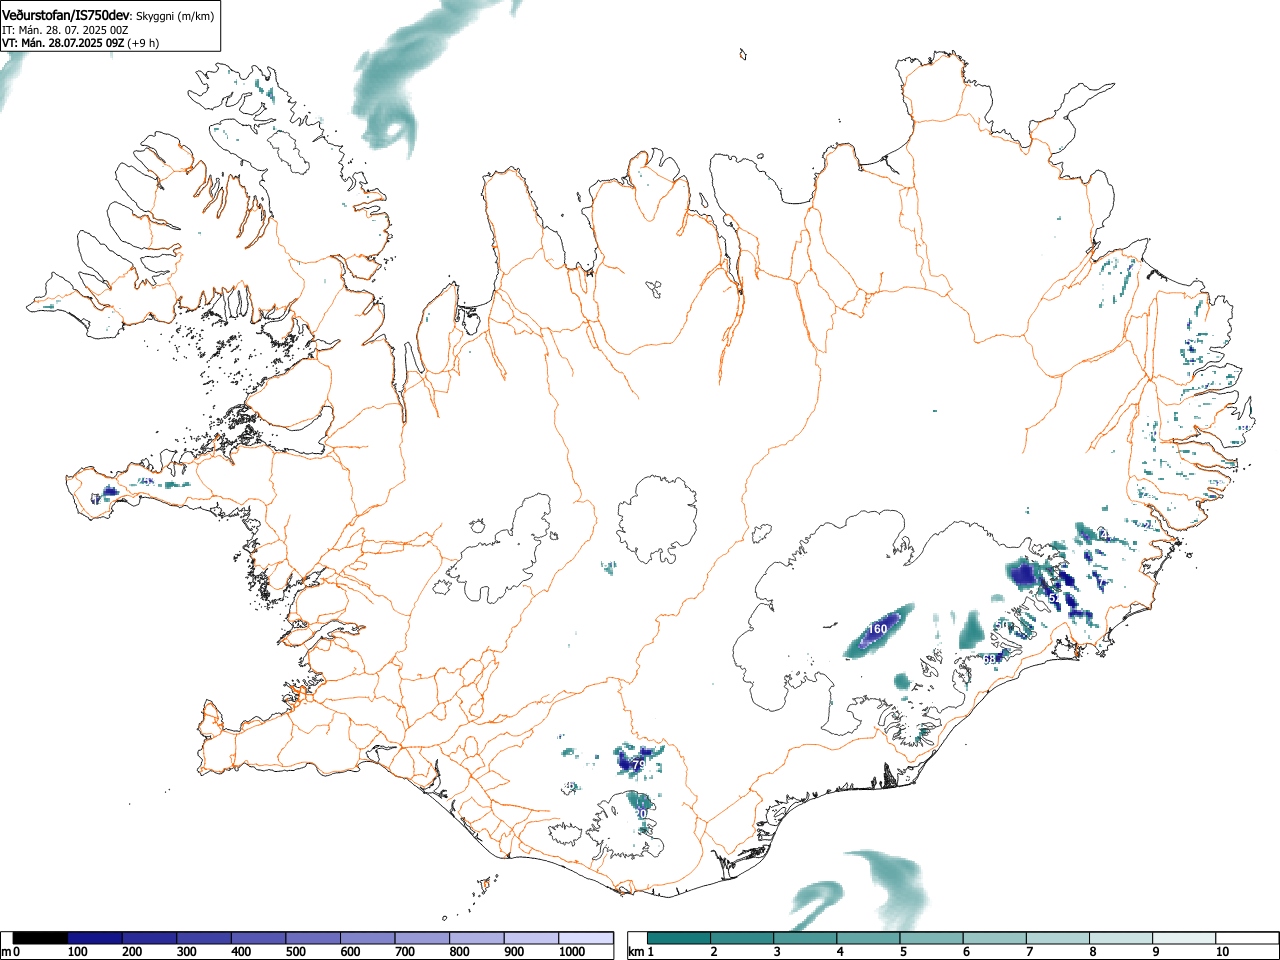Select the 100–200 m dark blue legend swatch
The image size is (1280, 960).
pos(95,938)
